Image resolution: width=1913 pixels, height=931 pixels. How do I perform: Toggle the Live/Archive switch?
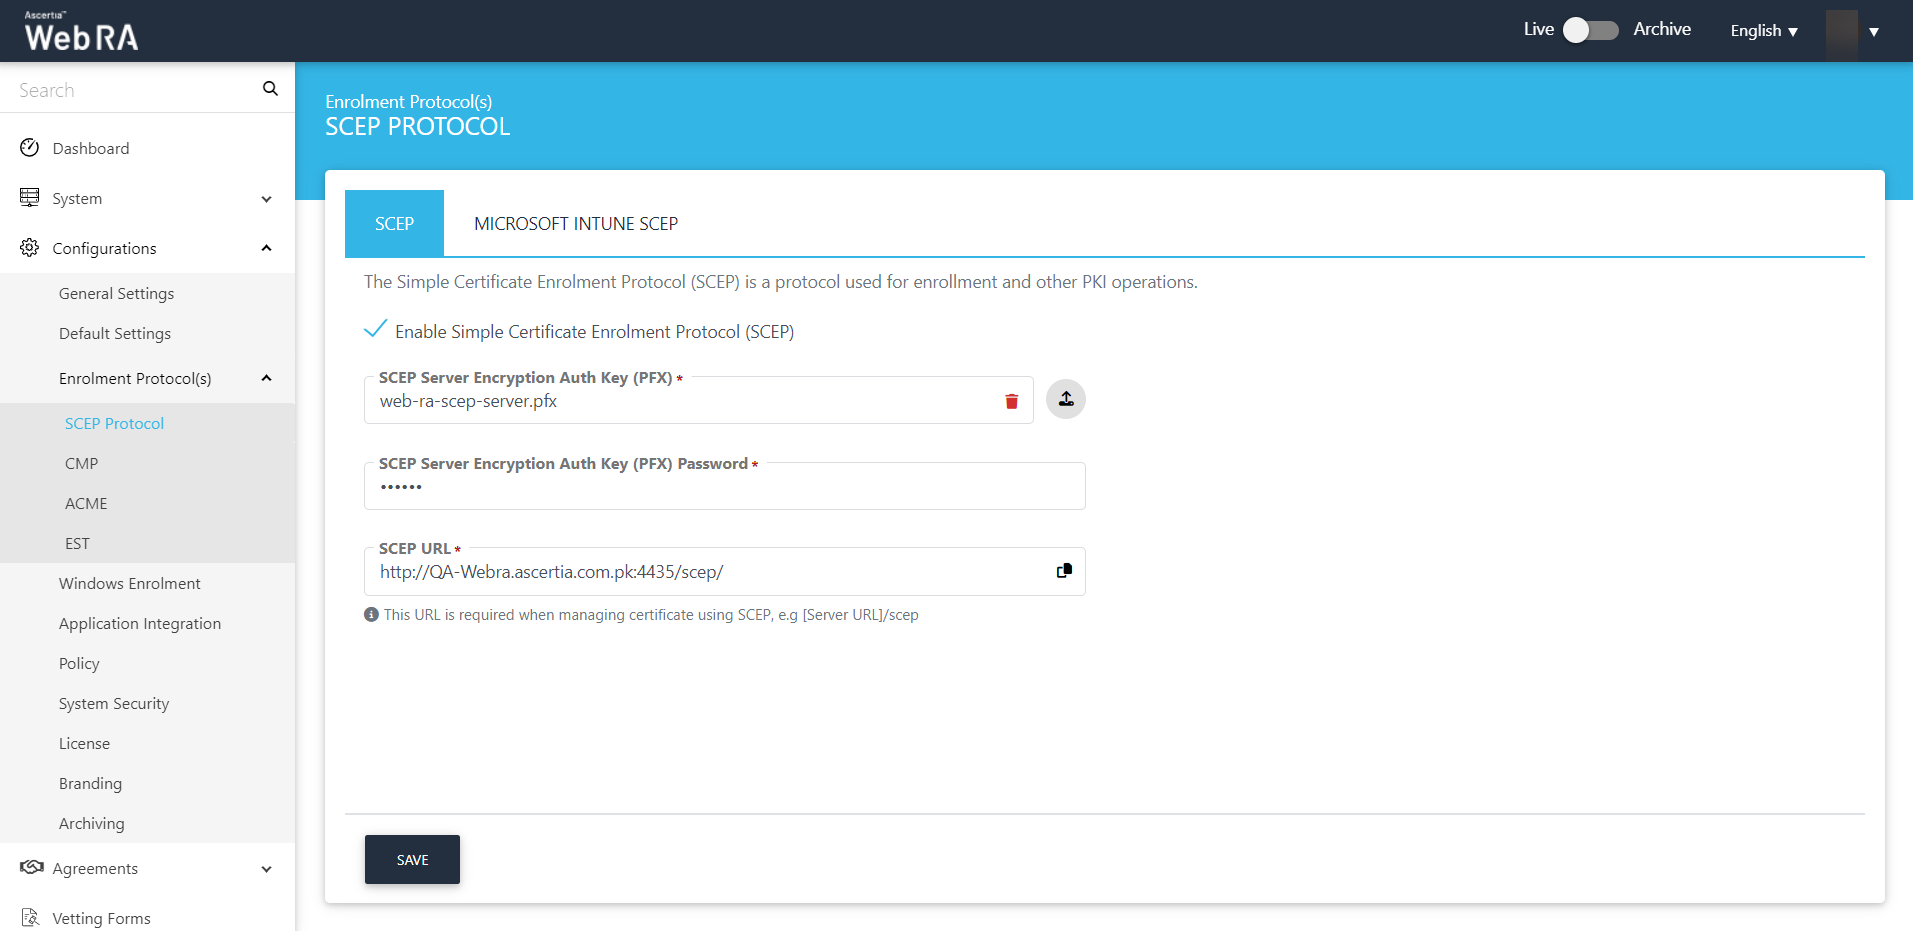click(x=1591, y=30)
